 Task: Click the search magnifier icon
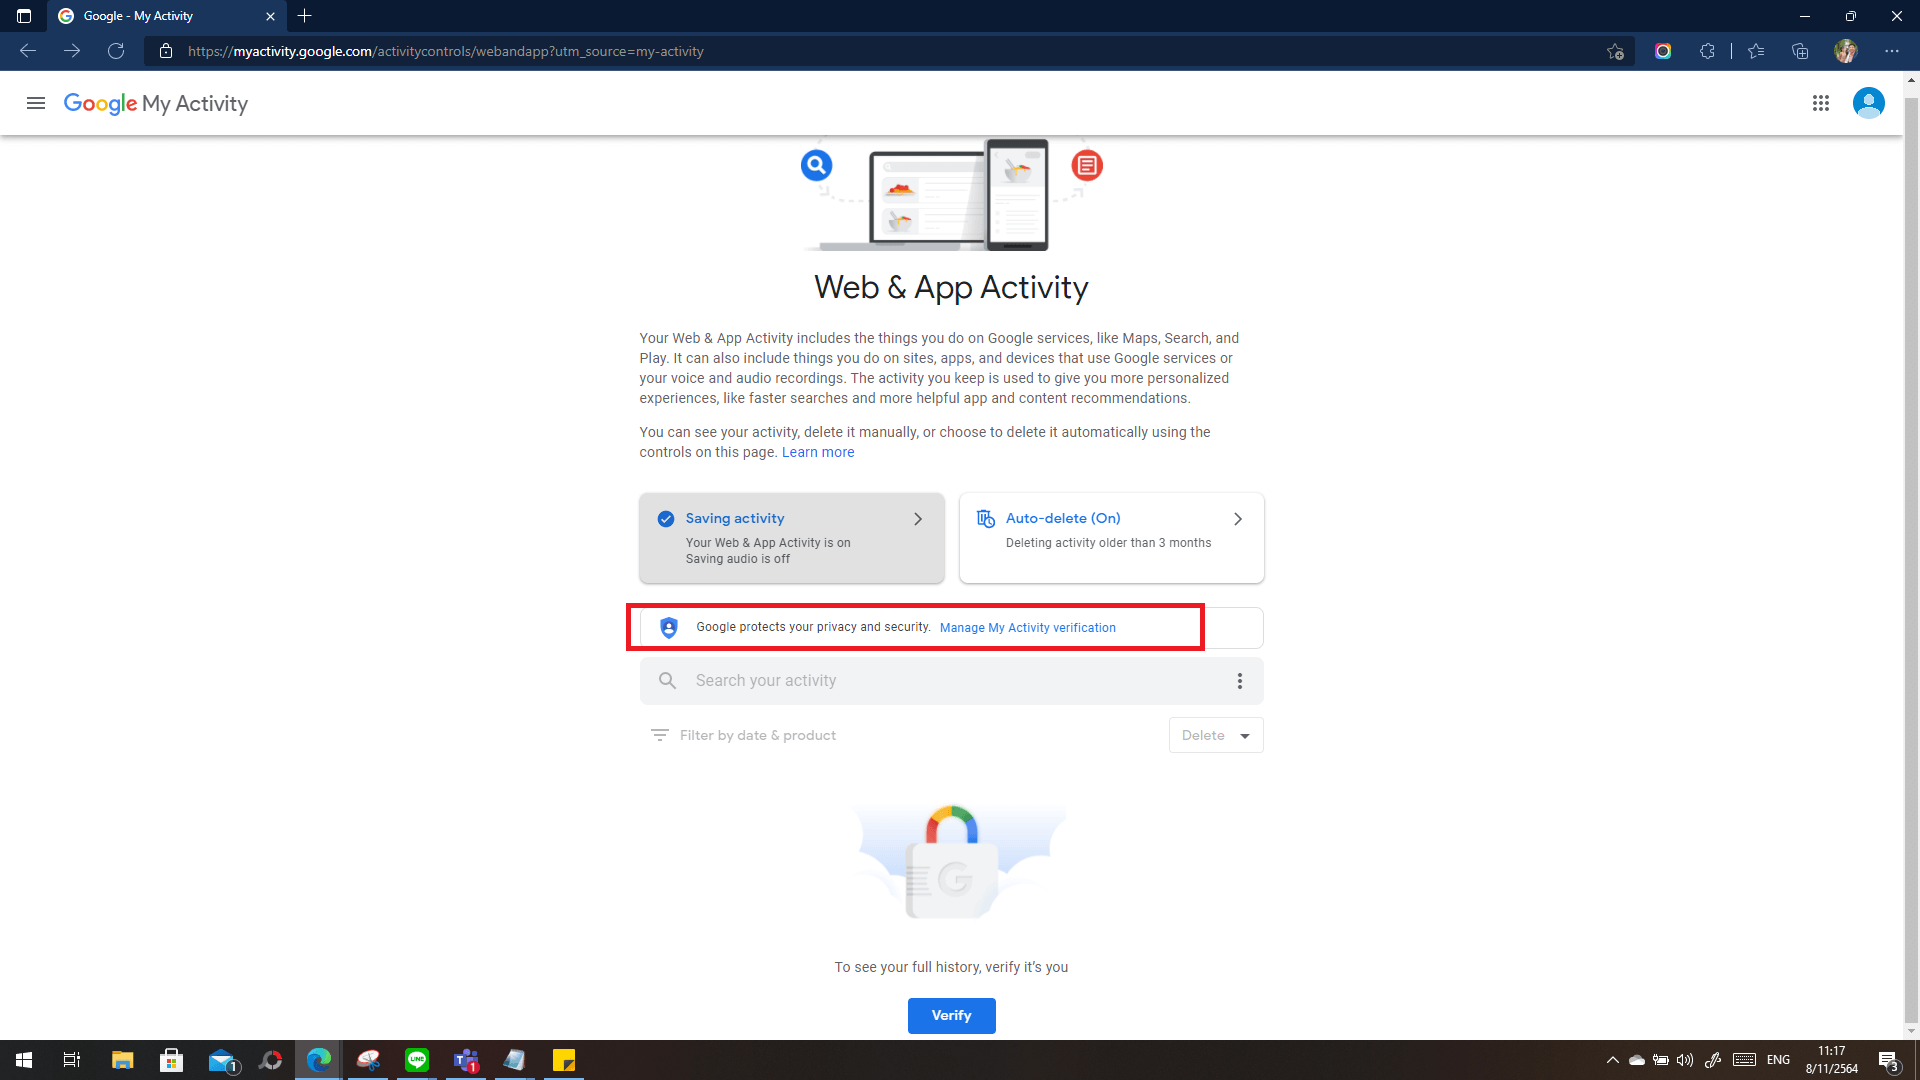click(x=667, y=681)
